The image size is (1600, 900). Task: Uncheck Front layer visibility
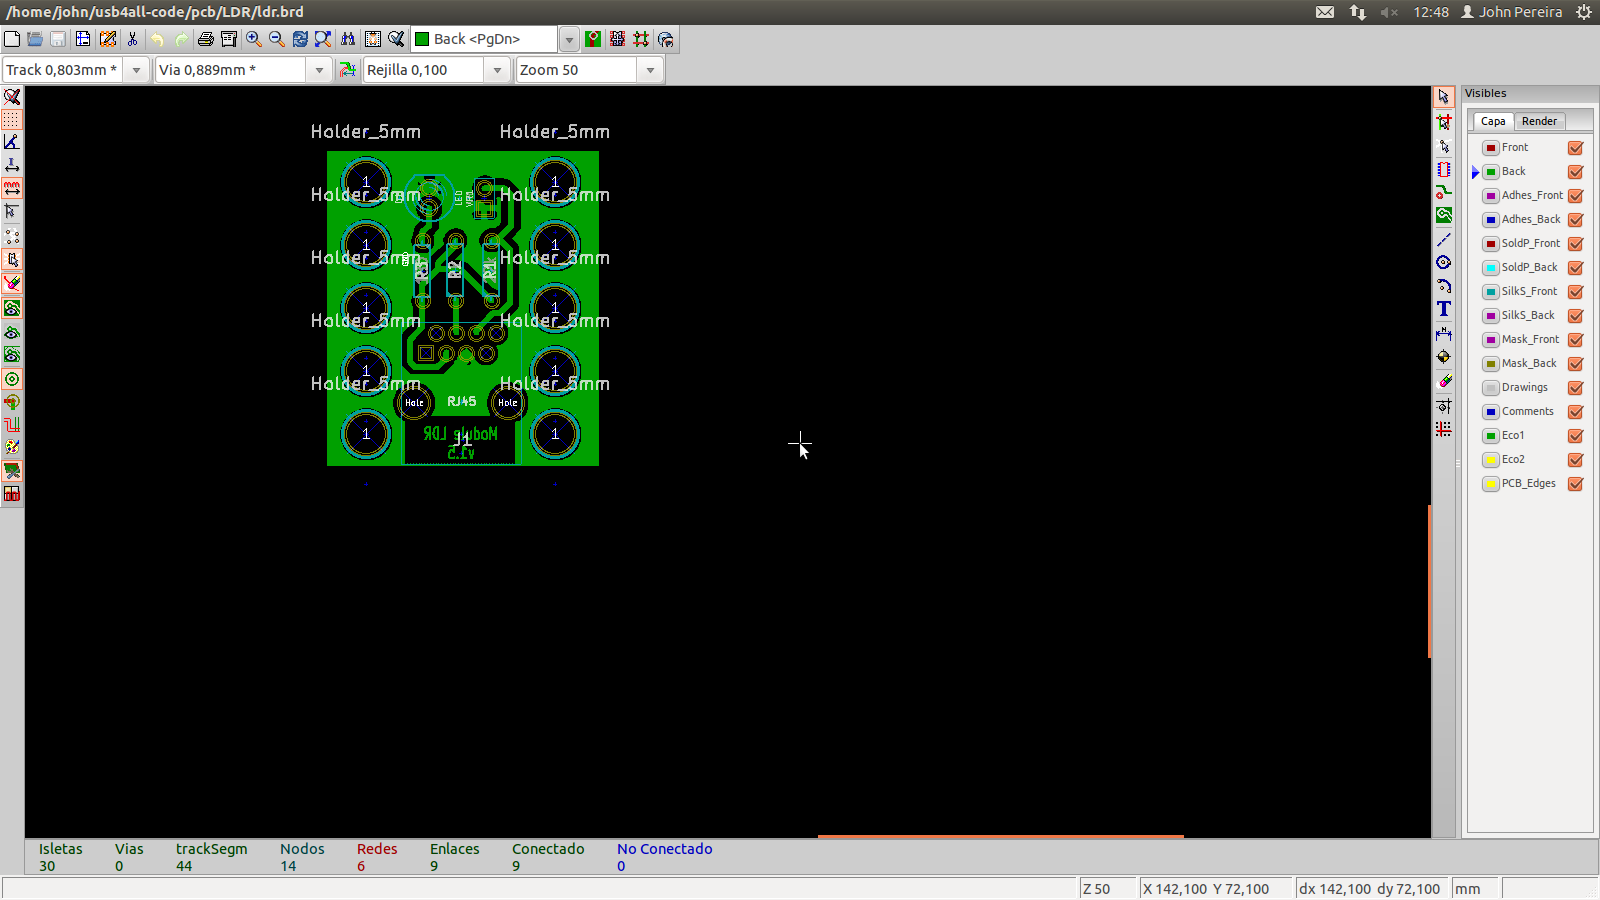[x=1576, y=148]
